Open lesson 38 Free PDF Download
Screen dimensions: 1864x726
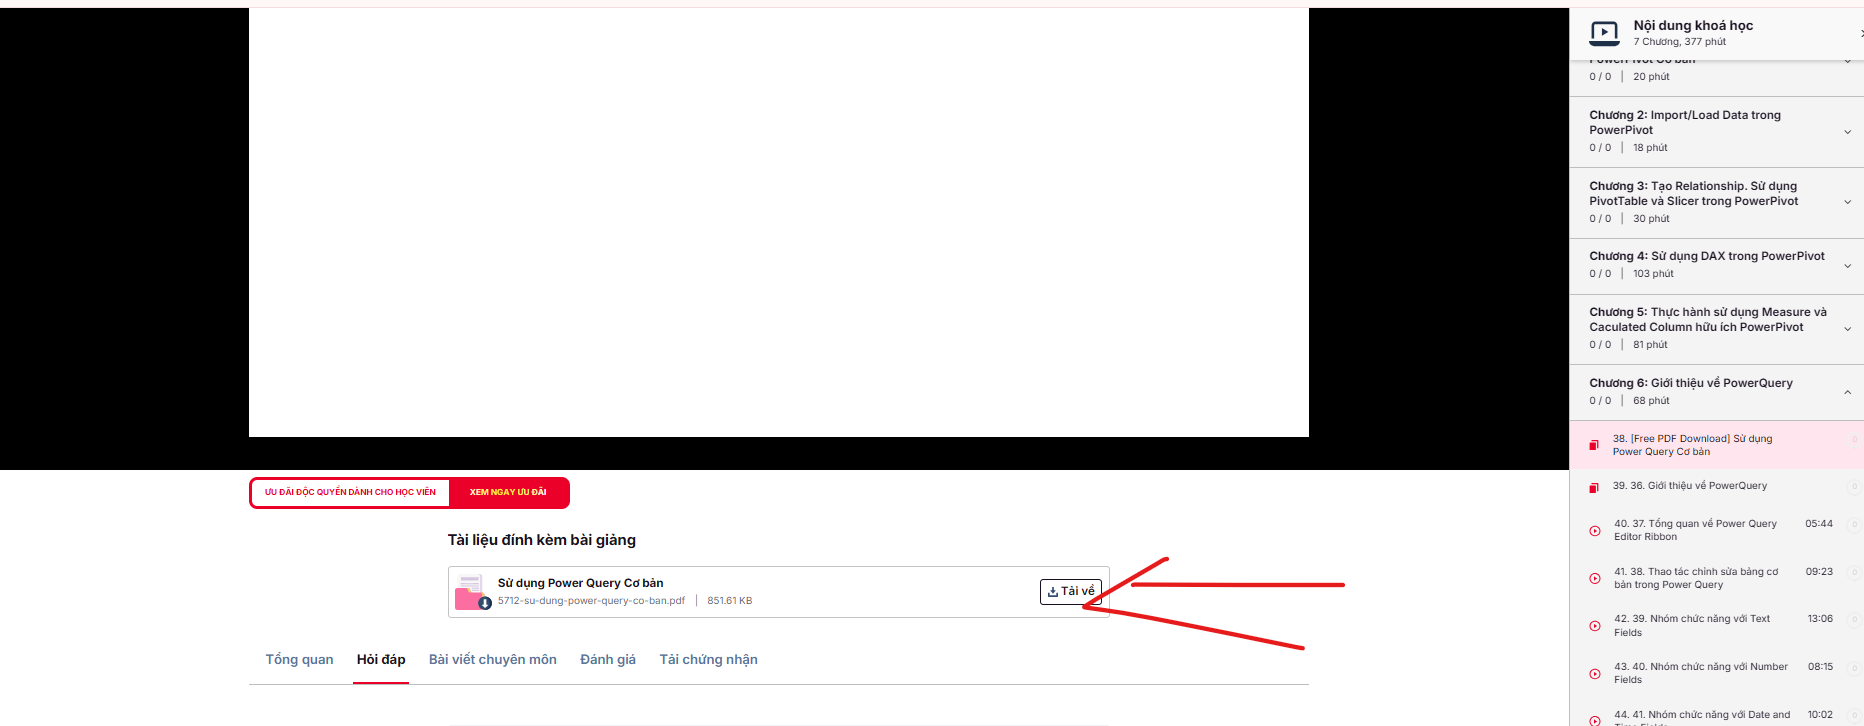(1692, 445)
